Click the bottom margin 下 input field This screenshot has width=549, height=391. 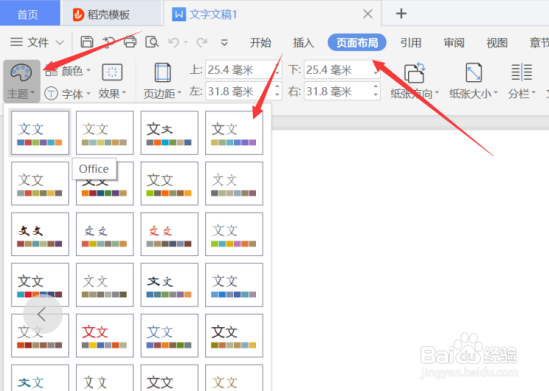pyautogui.click(x=342, y=70)
